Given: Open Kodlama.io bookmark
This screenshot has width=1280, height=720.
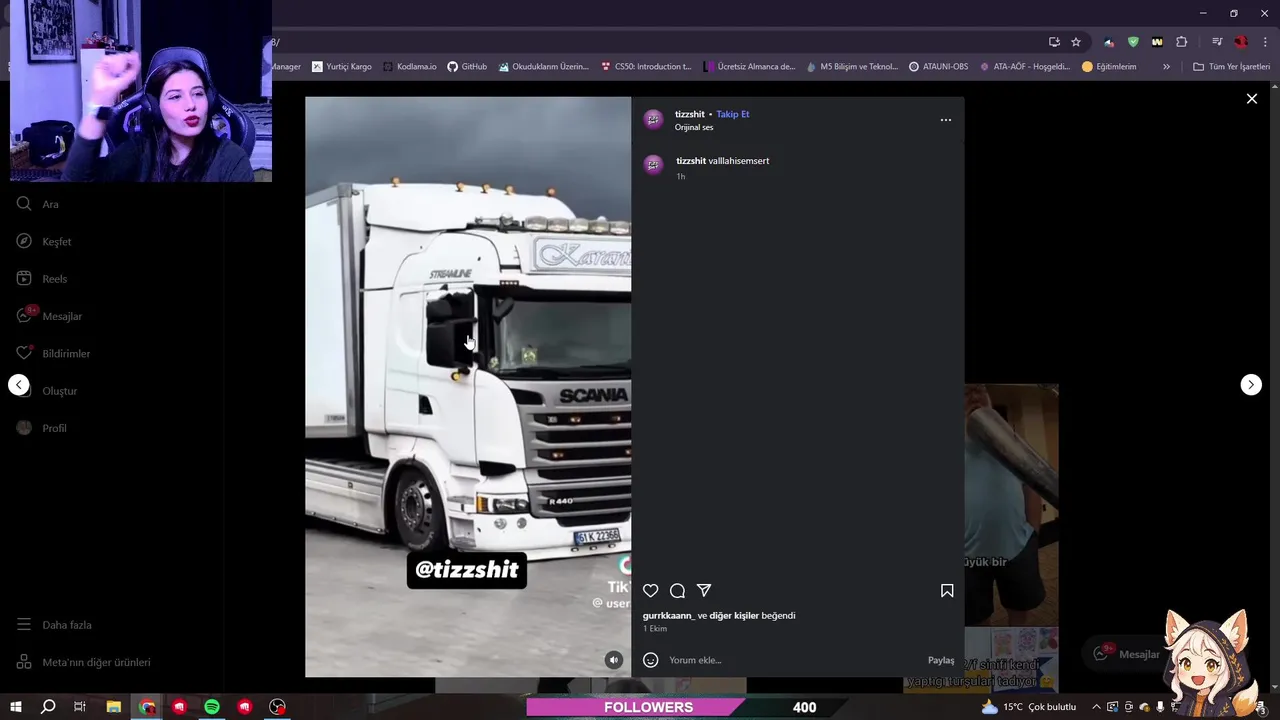Looking at the screenshot, I should (410, 67).
